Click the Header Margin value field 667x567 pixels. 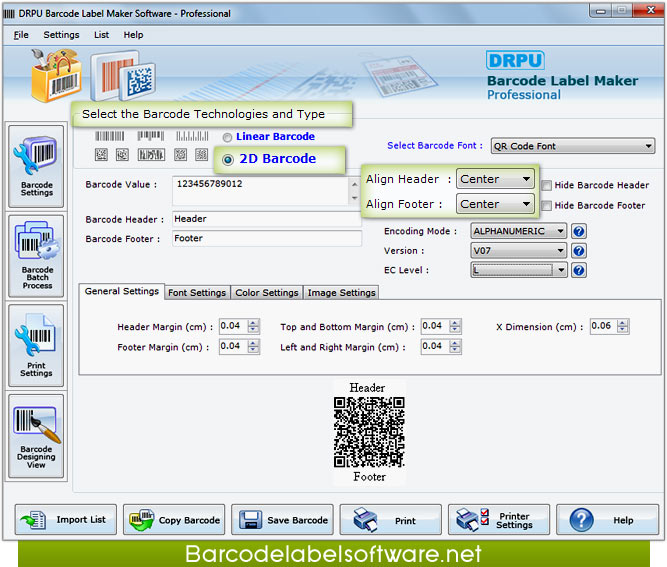[x=233, y=326]
